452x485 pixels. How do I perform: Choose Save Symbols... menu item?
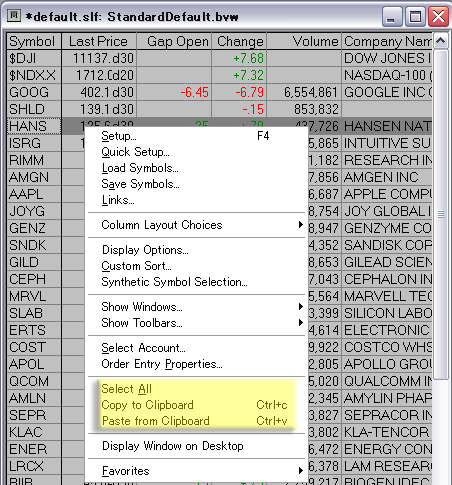coord(196,184)
